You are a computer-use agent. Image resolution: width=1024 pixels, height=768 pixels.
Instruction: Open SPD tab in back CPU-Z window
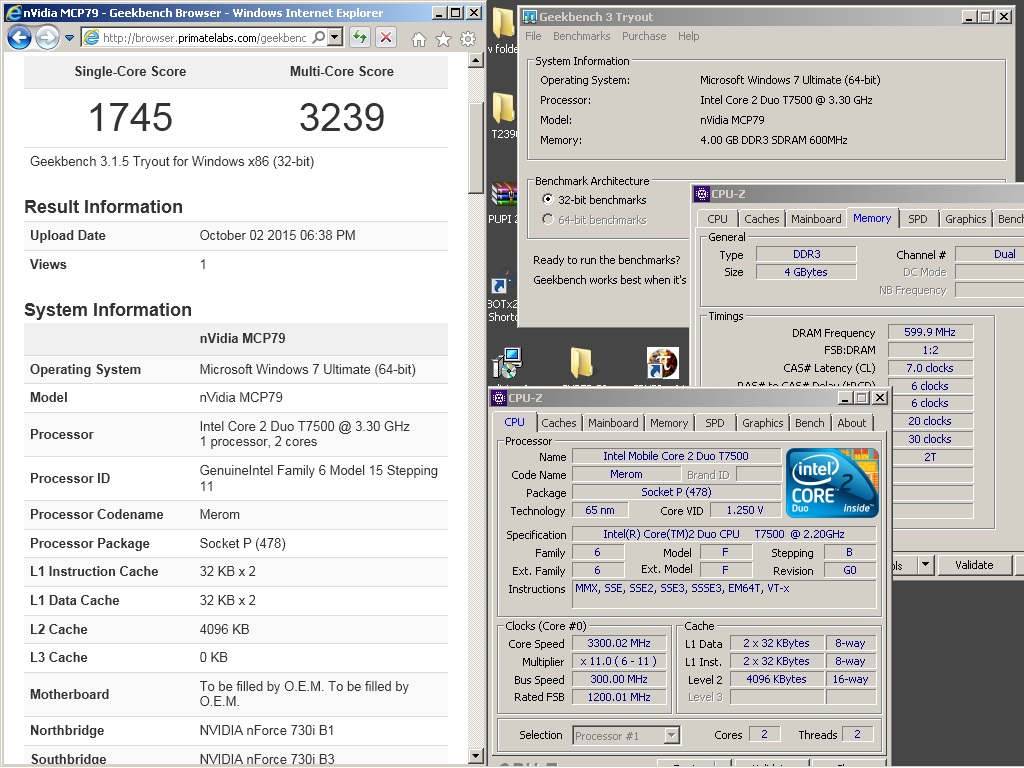(x=918, y=219)
